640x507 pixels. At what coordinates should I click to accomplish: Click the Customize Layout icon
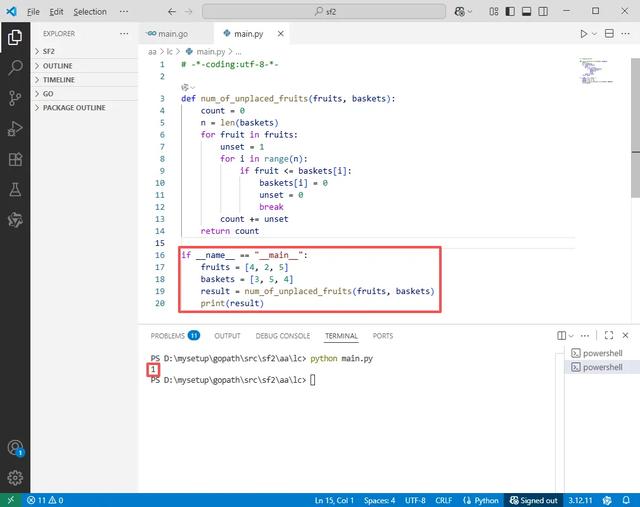493,11
